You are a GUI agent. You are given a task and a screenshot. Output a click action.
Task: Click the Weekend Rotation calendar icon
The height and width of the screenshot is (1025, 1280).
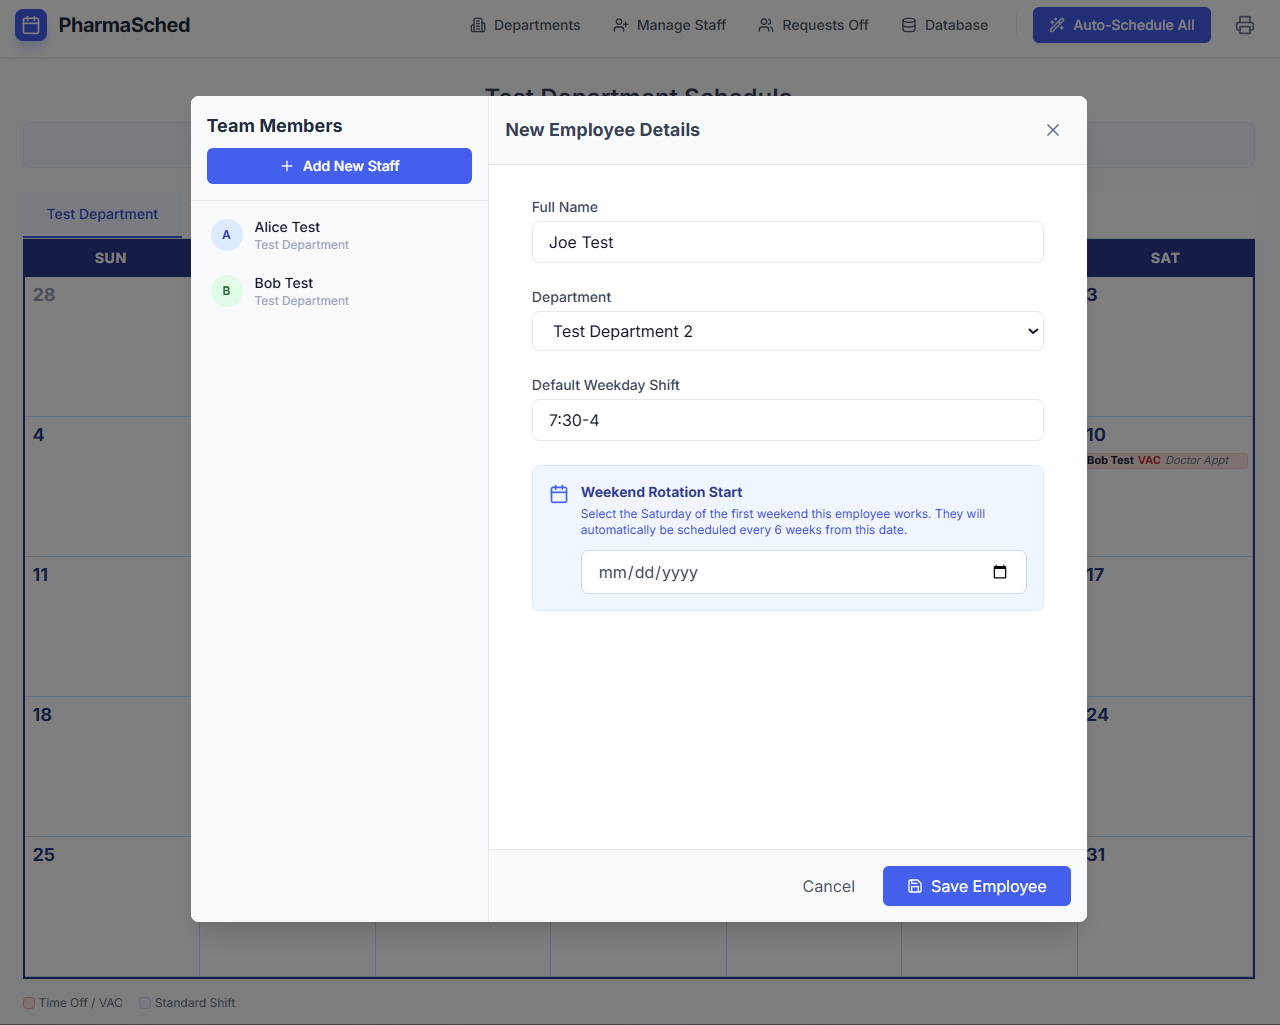559,494
